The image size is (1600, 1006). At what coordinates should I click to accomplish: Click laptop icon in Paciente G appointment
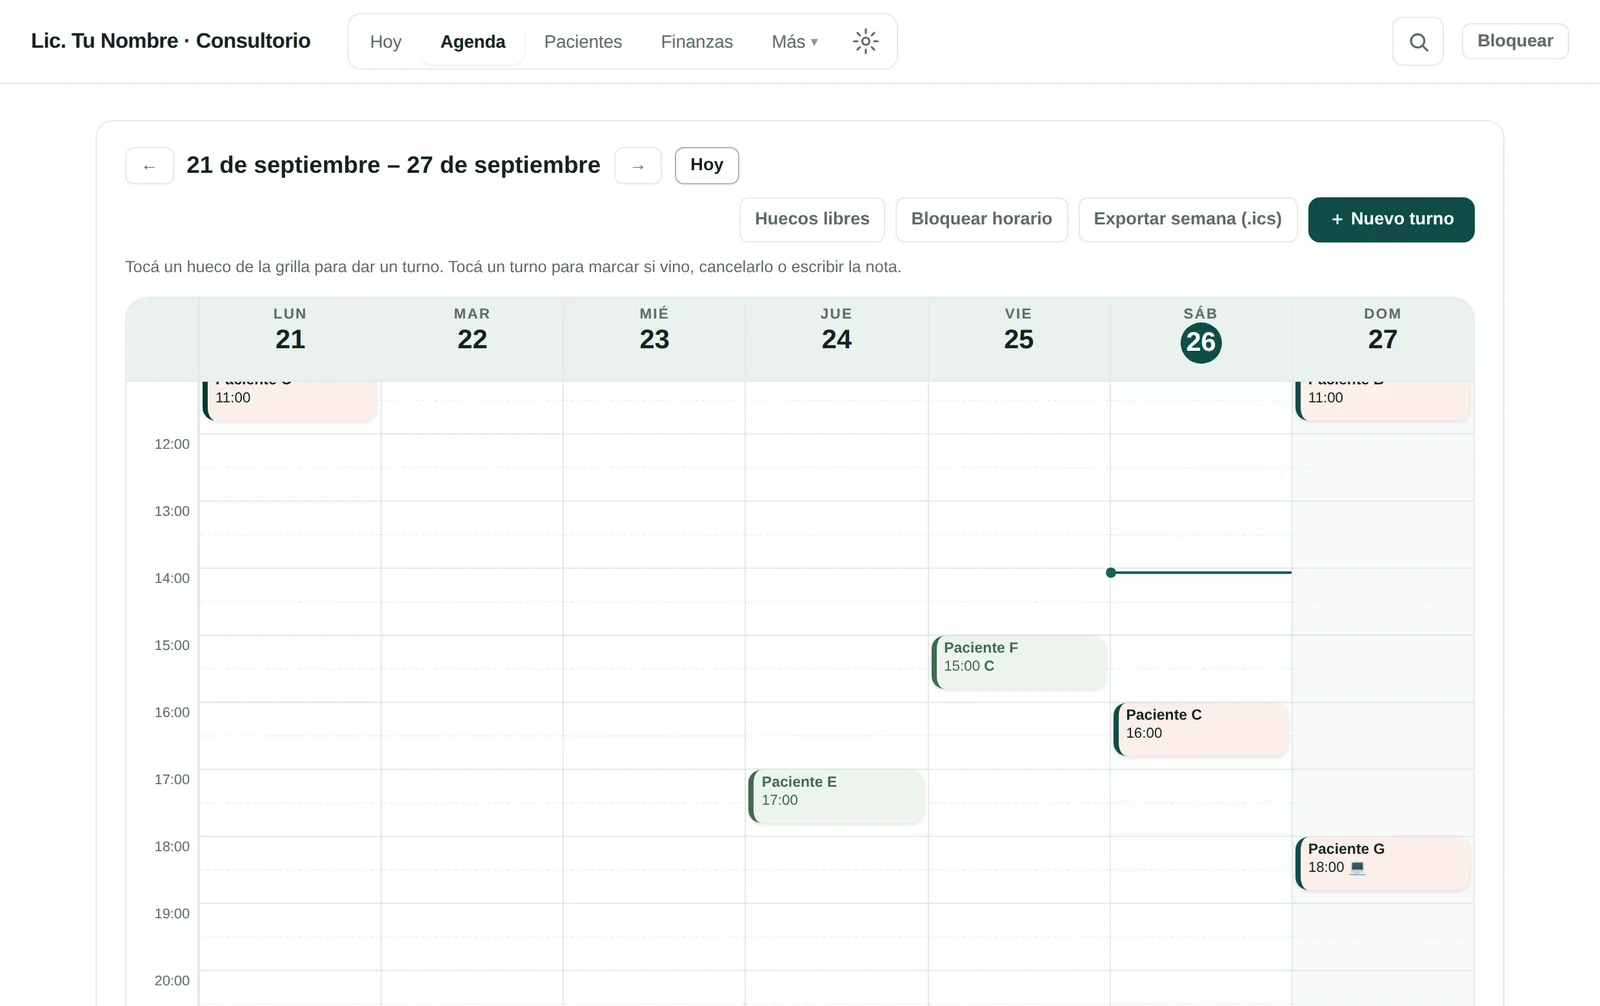pyautogui.click(x=1357, y=867)
